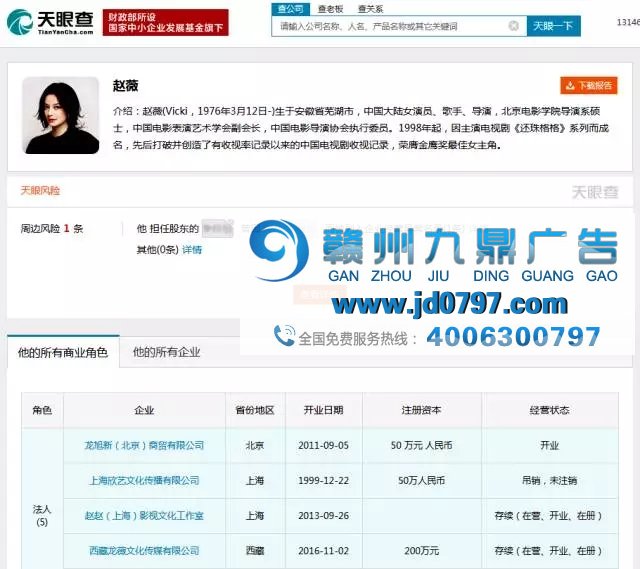Click the 上海 cell in the 上海欣艺文化传播有限公司 row
Screen dimensions: 640x569
coord(255,480)
